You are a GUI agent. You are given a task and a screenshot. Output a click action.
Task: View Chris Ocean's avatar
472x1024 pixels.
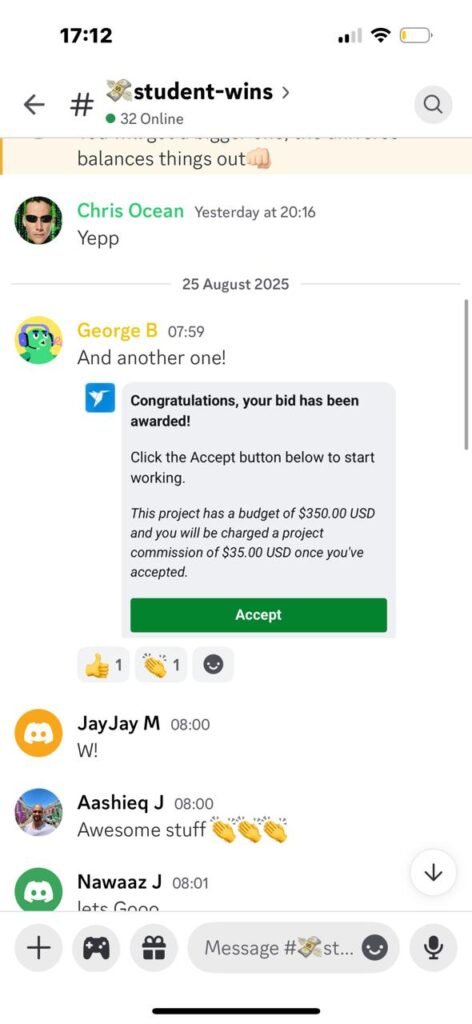tap(39, 221)
